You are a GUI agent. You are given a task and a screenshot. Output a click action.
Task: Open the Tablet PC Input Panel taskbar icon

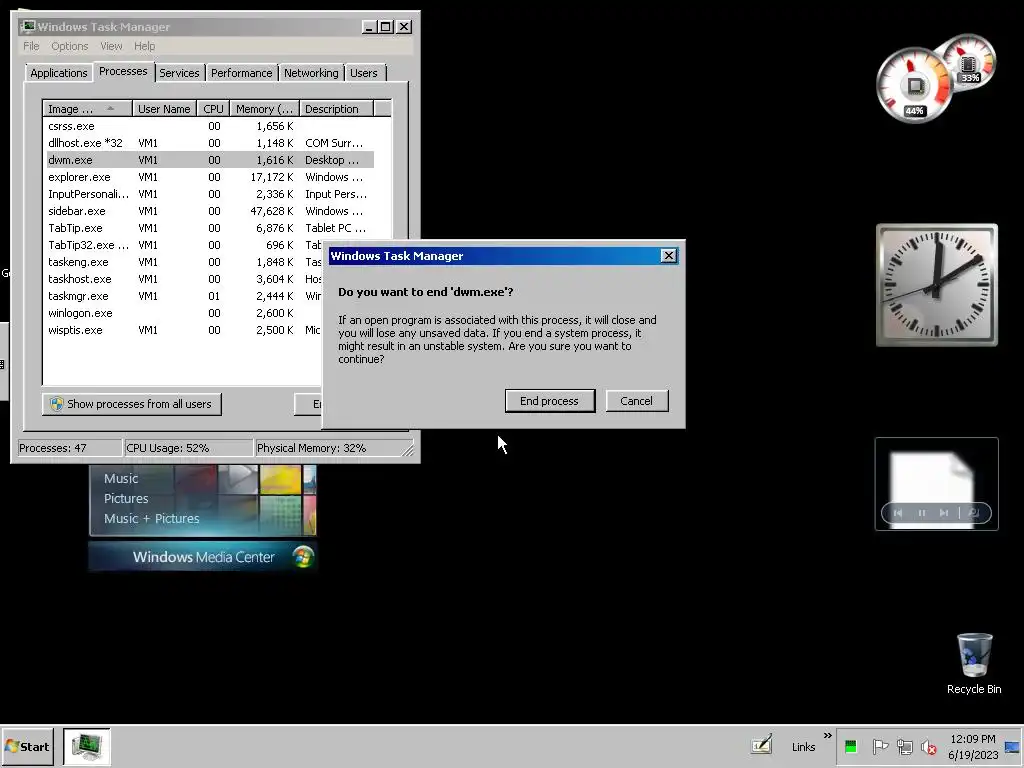[x=761, y=744]
